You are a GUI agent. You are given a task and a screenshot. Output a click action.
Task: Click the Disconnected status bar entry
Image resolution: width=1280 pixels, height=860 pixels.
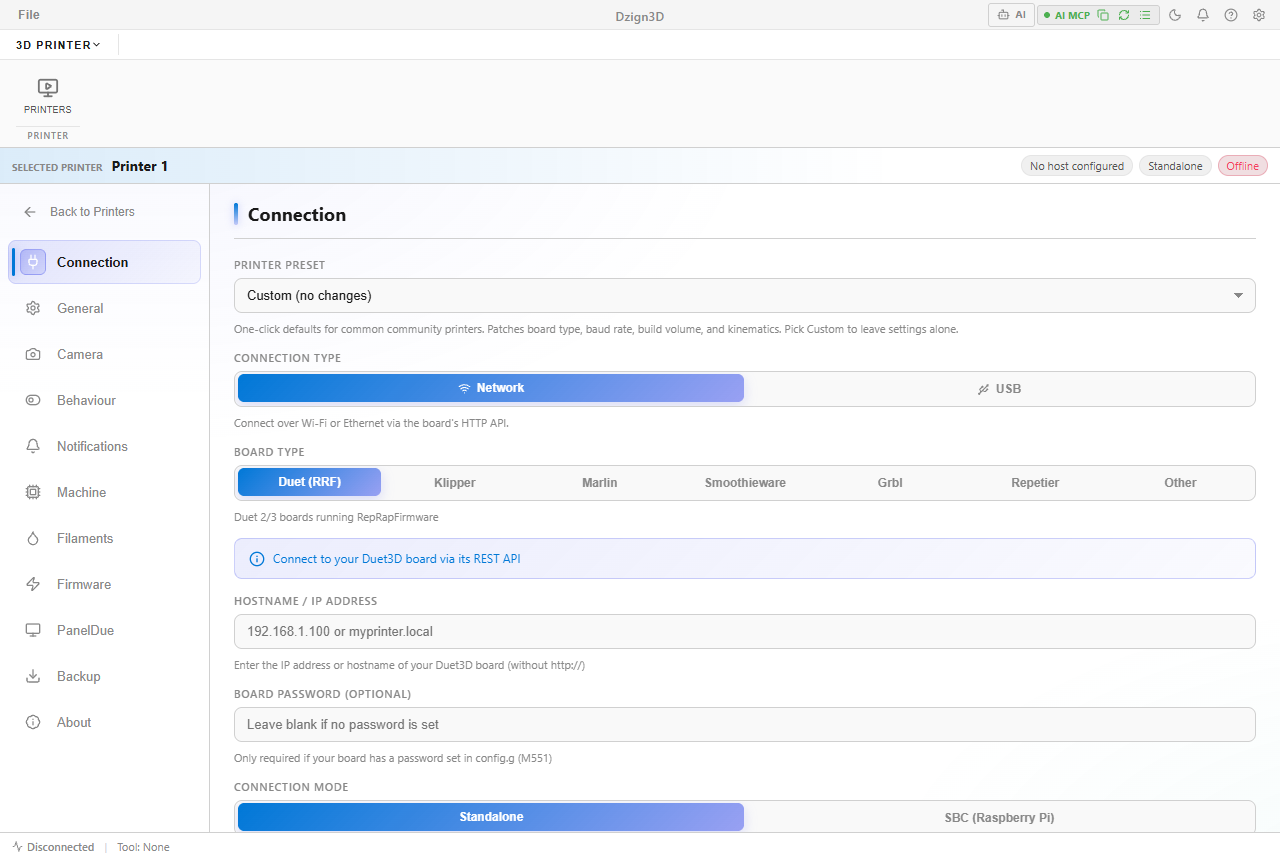click(53, 847)
